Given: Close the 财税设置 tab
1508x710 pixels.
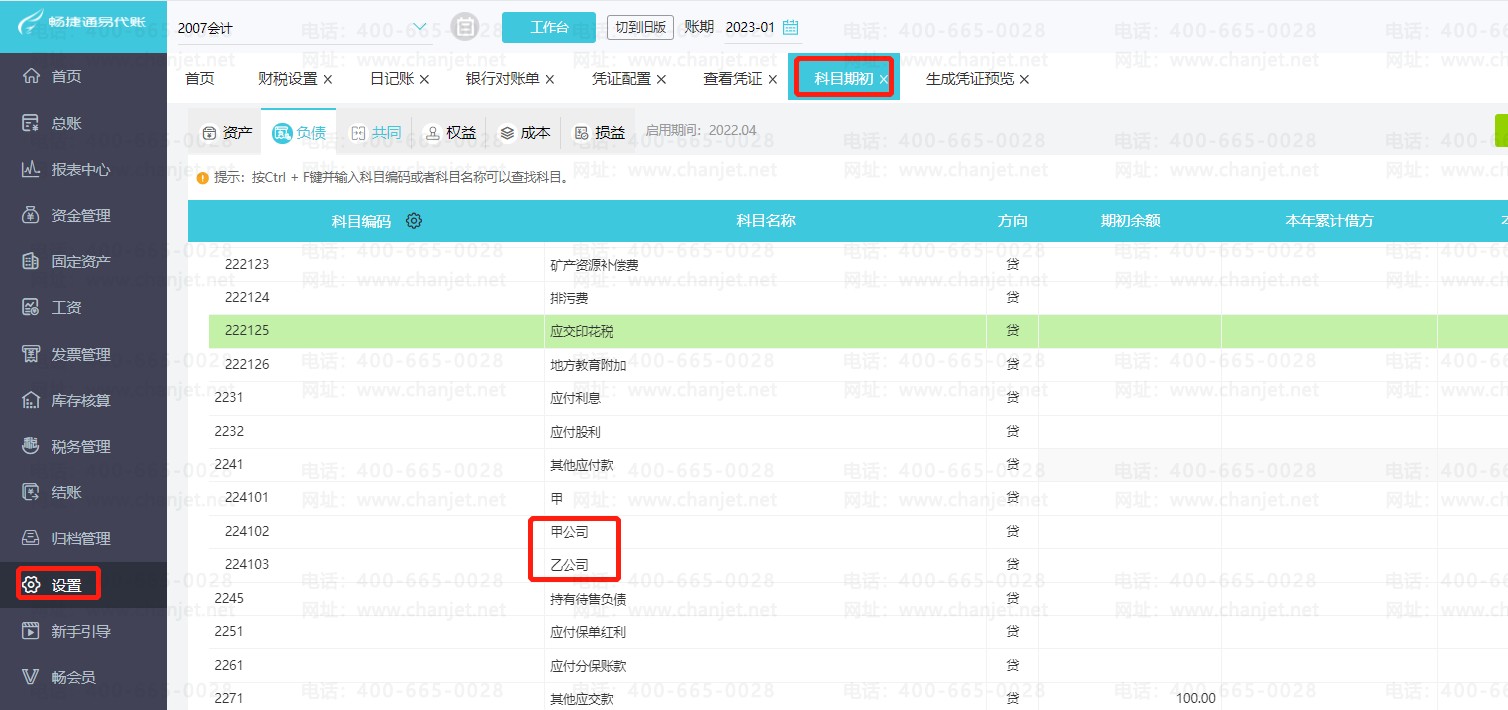Looking at the screenshot, I should click(328, 79).
